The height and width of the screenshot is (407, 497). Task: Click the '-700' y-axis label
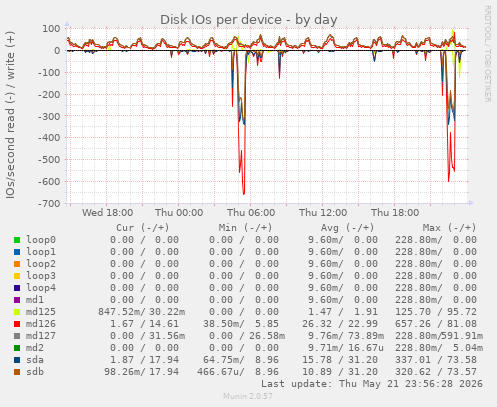click(49, 203)
